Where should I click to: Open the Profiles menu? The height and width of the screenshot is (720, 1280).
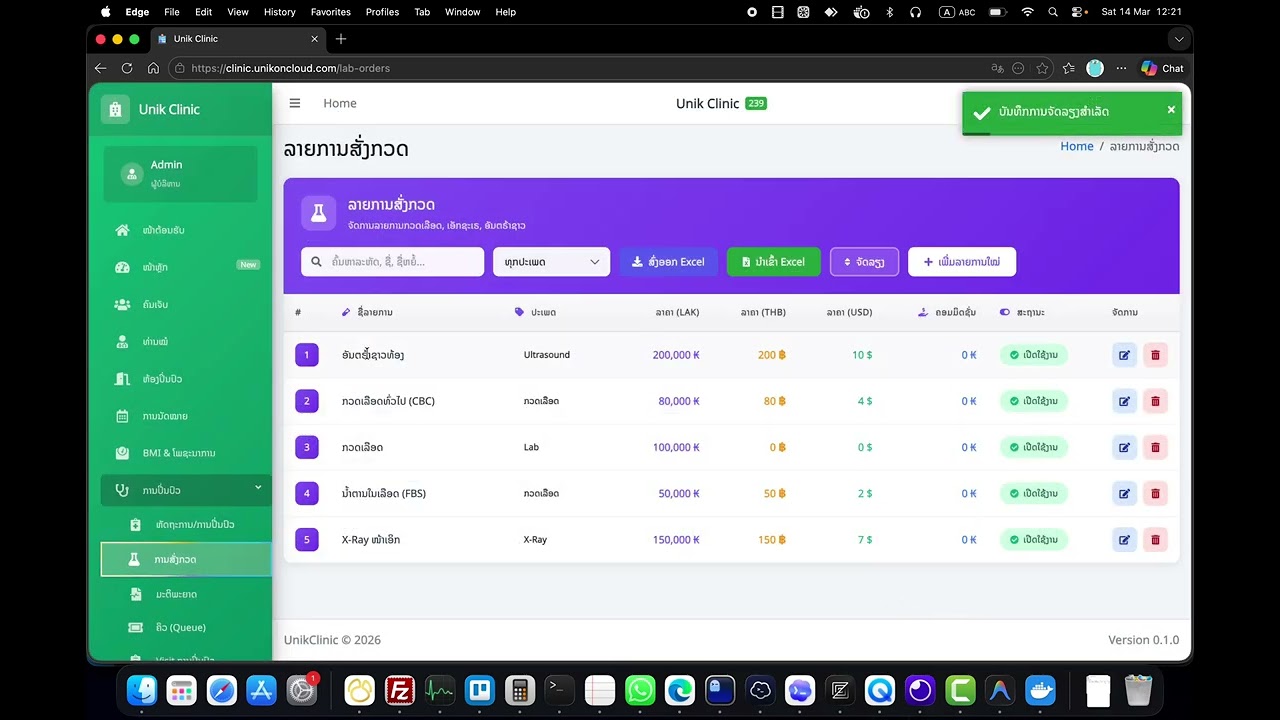click(382, 12)
